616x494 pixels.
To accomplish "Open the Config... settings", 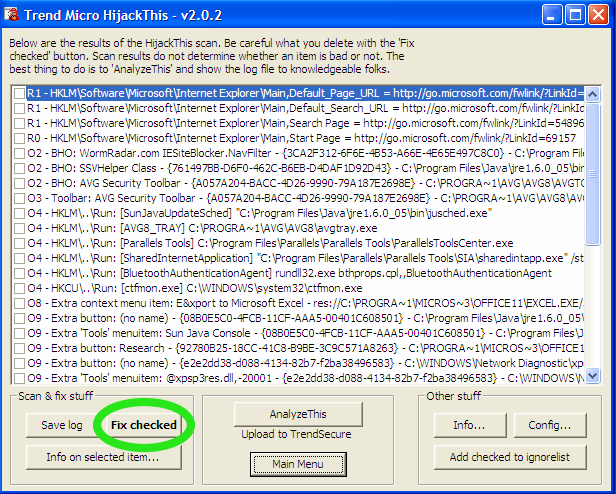I will 550,425.
